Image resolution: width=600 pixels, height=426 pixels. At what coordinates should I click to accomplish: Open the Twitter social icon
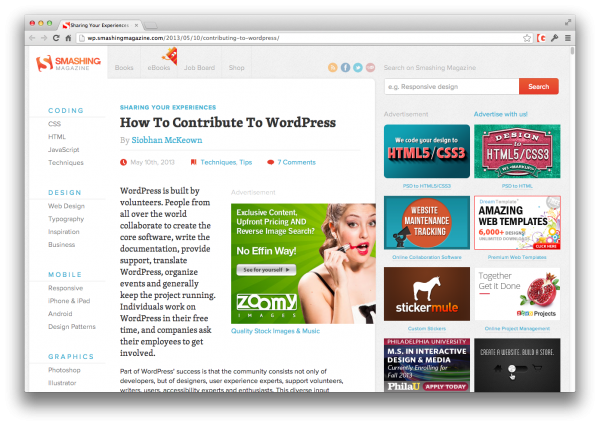[x=358, y=67]
